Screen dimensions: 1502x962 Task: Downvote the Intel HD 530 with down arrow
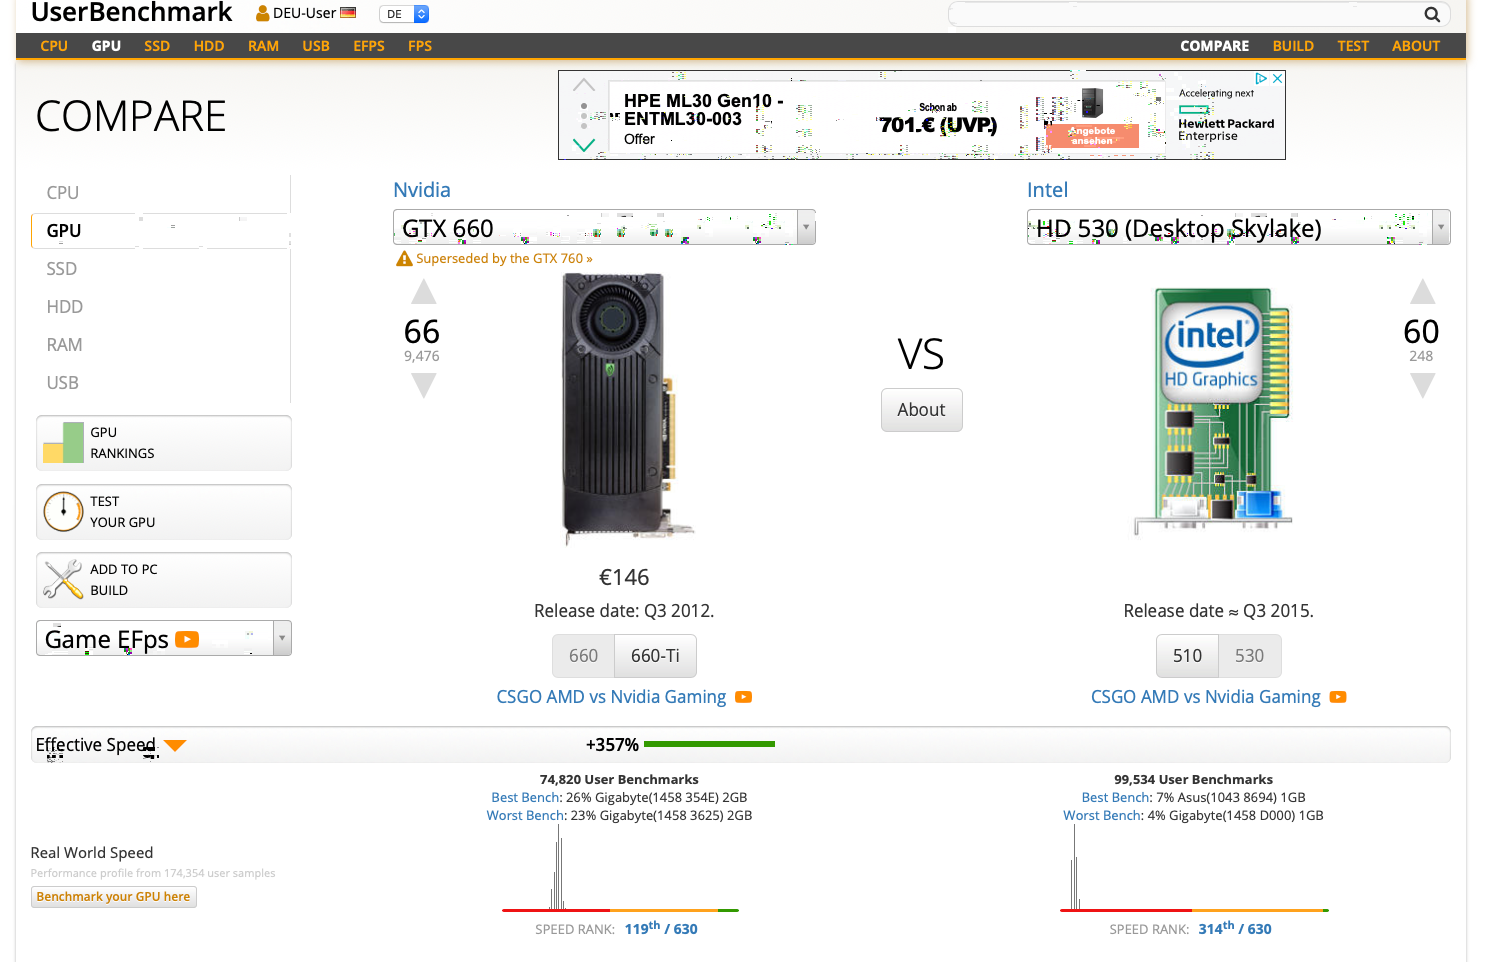(1423, 385)
